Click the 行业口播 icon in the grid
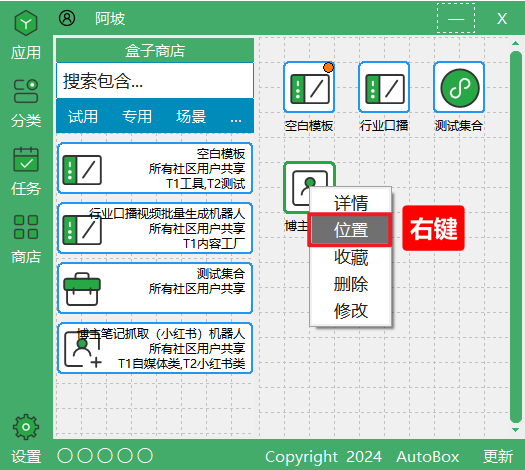The image size is (525, 470). 384,87
